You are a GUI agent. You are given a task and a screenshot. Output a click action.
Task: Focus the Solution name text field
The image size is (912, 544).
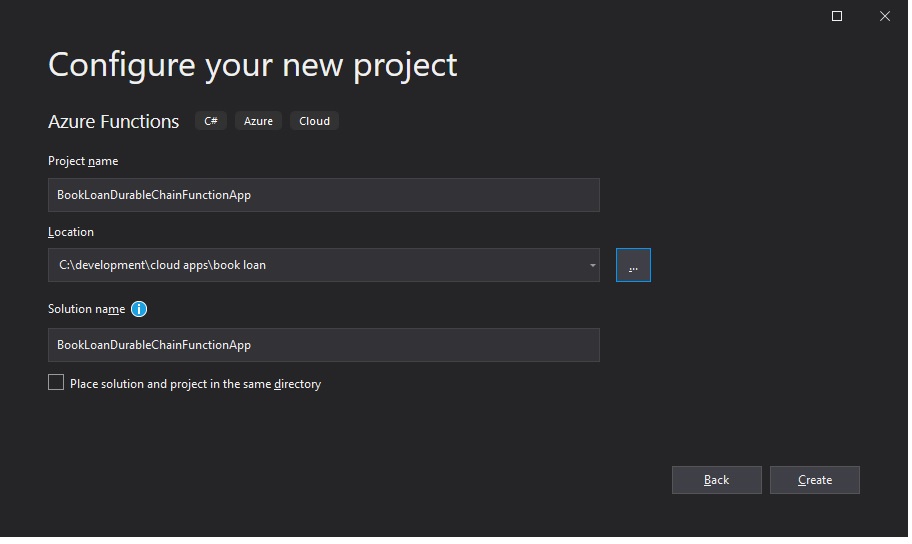325,346
